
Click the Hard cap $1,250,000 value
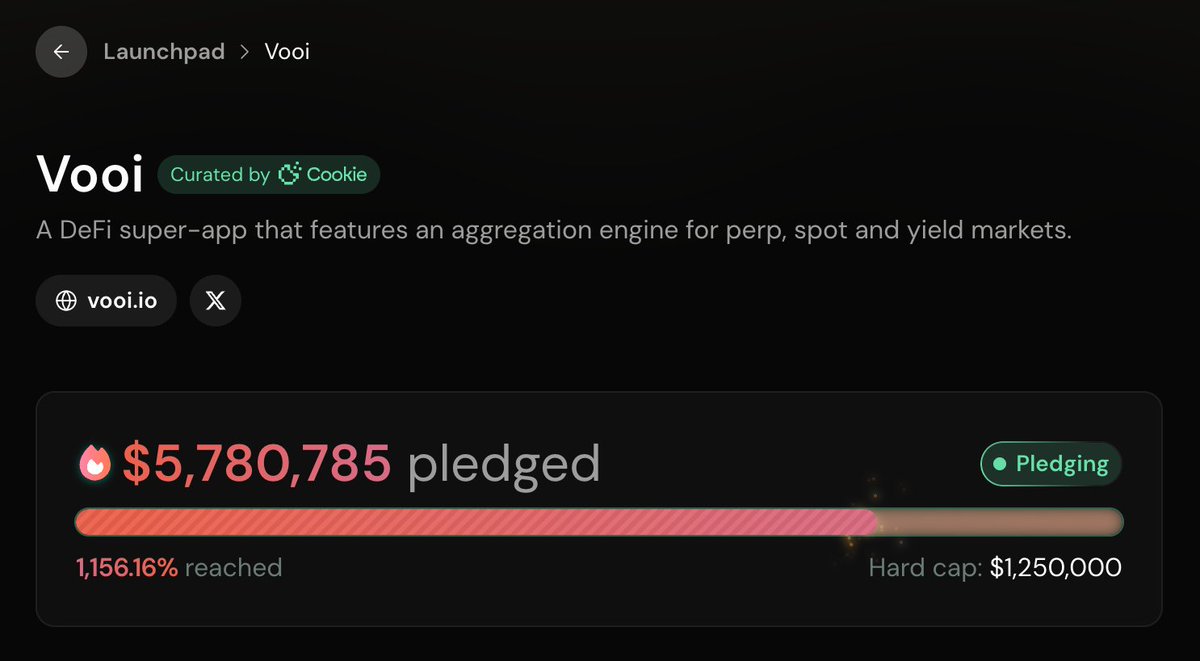click(x=1055, y=568)
